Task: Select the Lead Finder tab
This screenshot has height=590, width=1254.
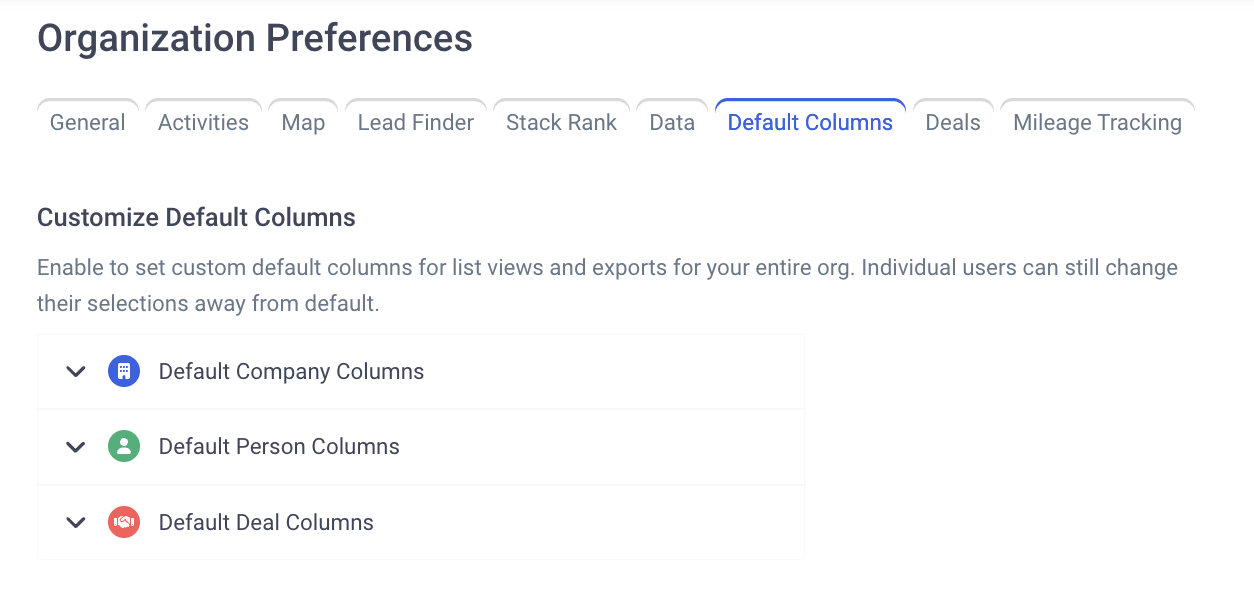Action: tap(416, 122)
